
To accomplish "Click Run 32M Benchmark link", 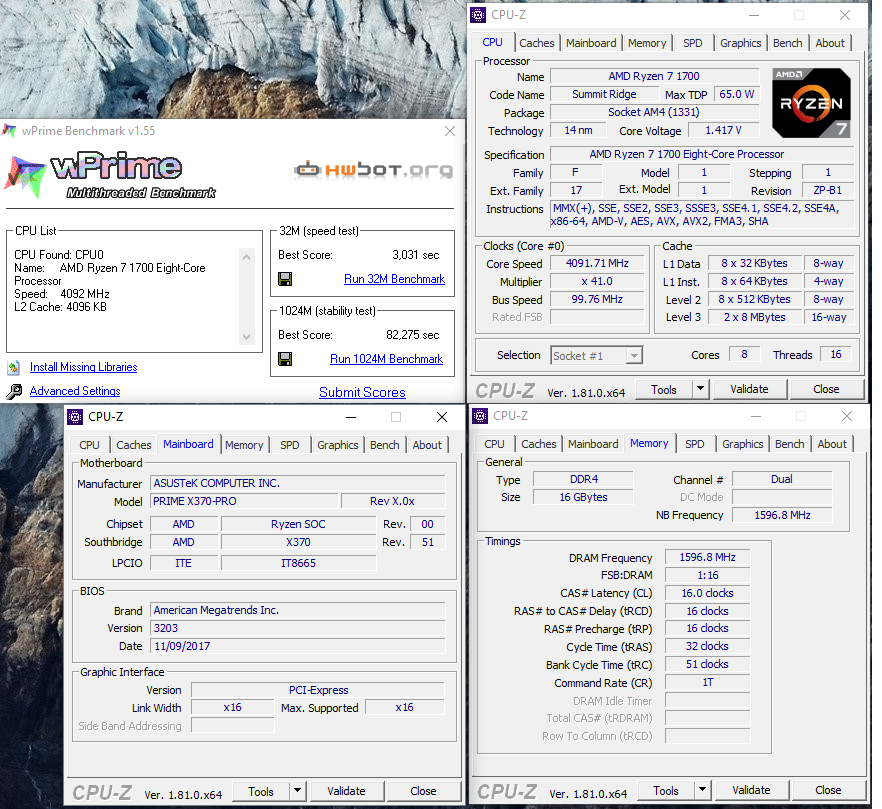I will coord(394,279).
